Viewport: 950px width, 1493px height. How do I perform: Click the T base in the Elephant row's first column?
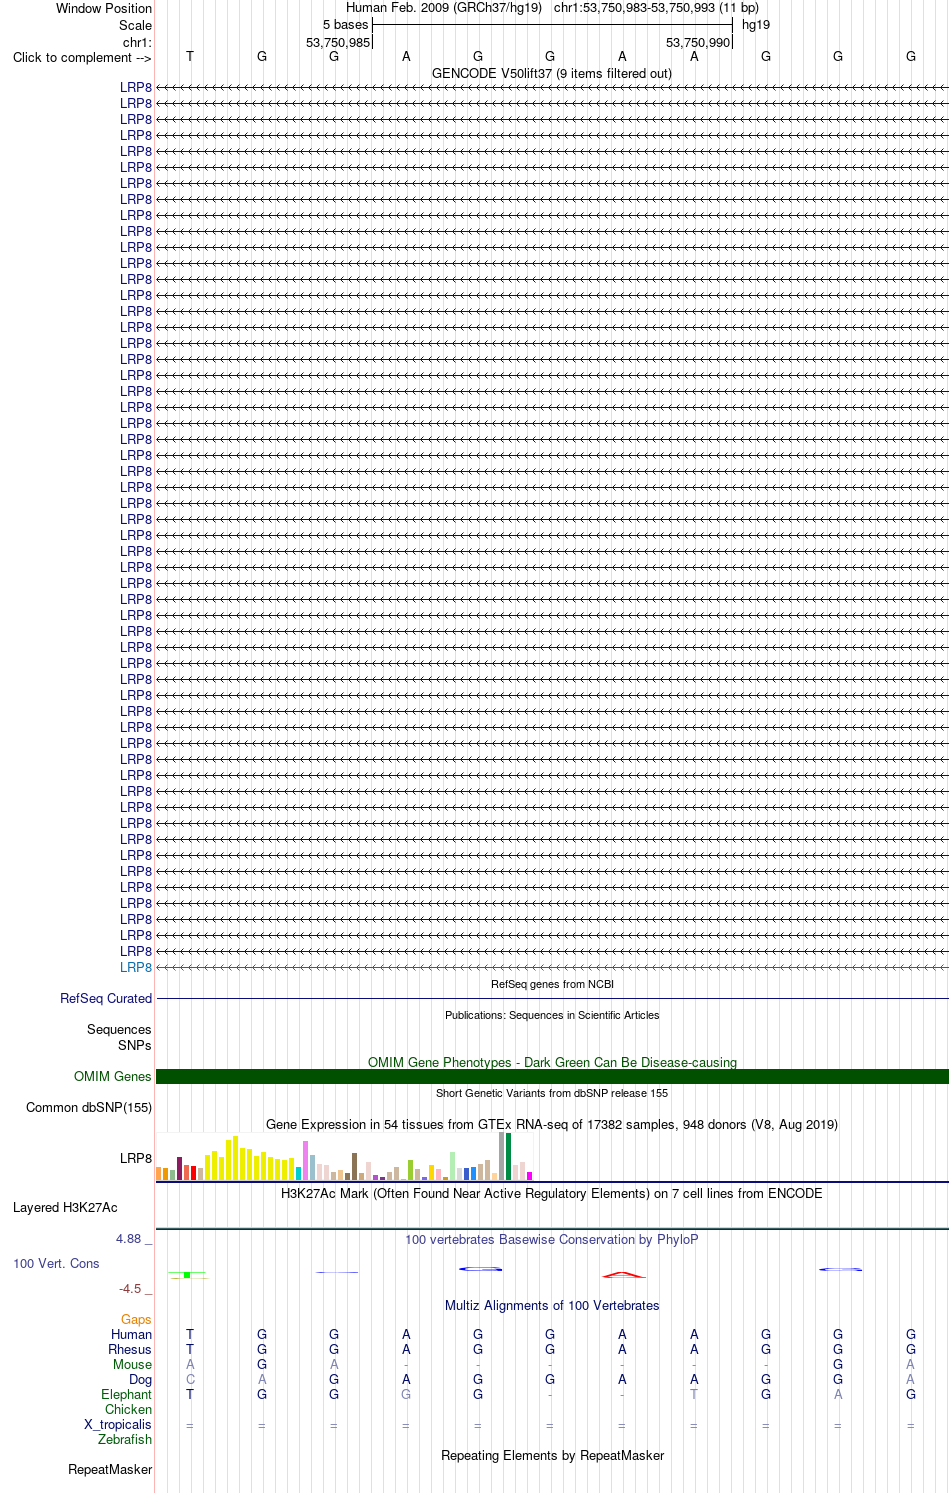coord(190,1394)
